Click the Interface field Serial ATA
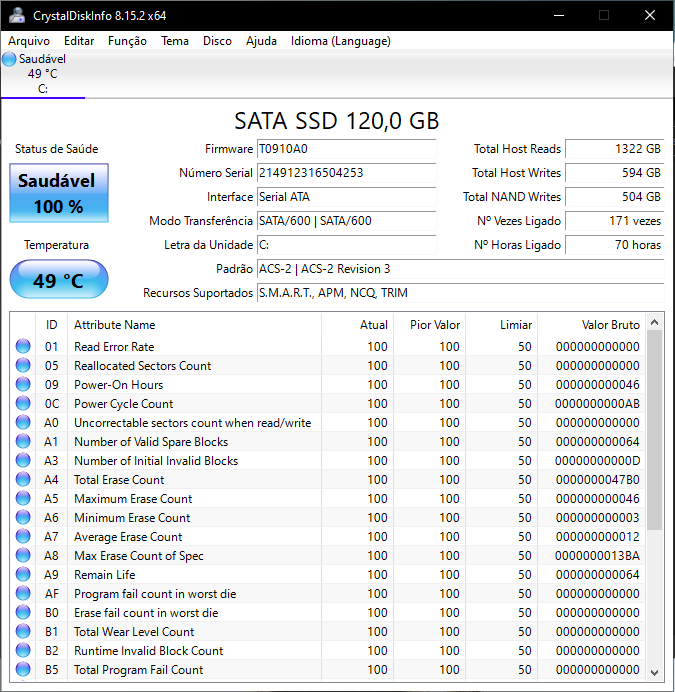 (347, 197)
